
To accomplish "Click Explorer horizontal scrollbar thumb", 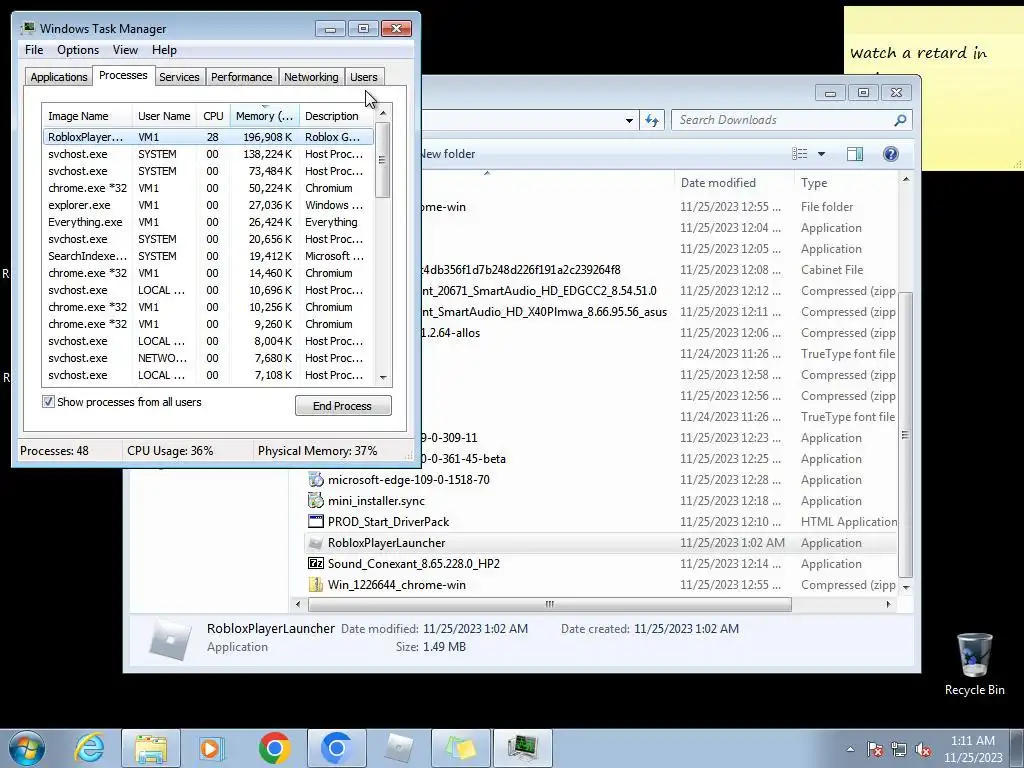I will tap(549, 604).
